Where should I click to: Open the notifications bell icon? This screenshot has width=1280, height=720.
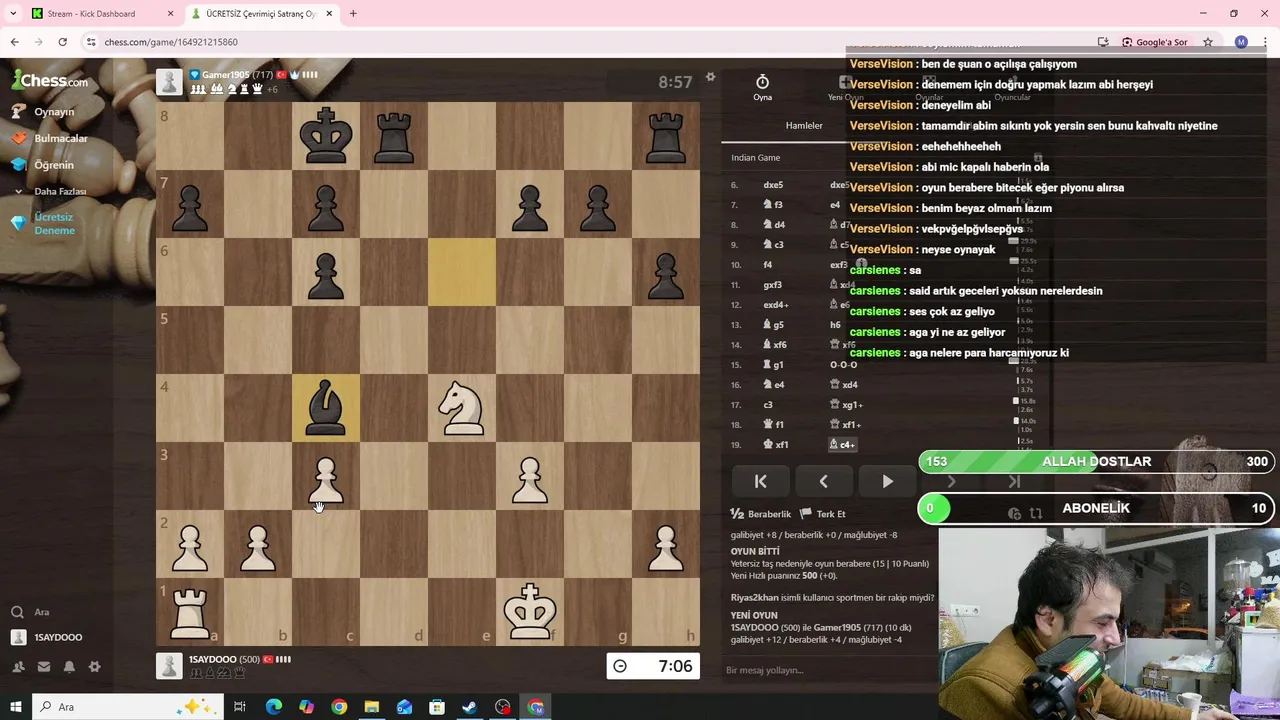click(69, 667)
